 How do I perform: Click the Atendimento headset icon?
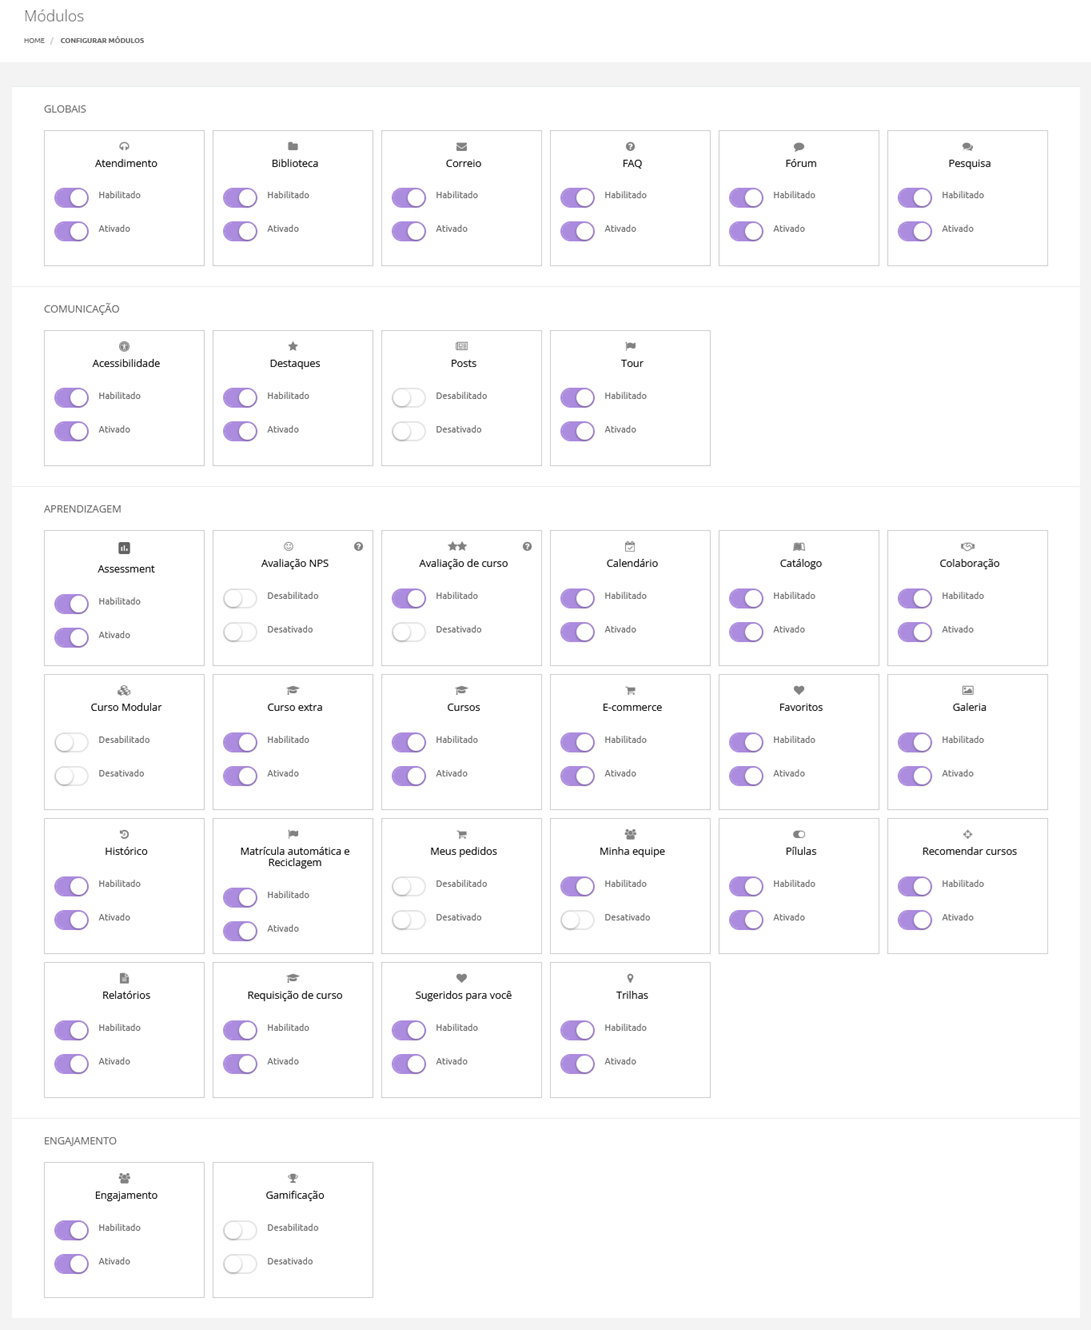124,147
